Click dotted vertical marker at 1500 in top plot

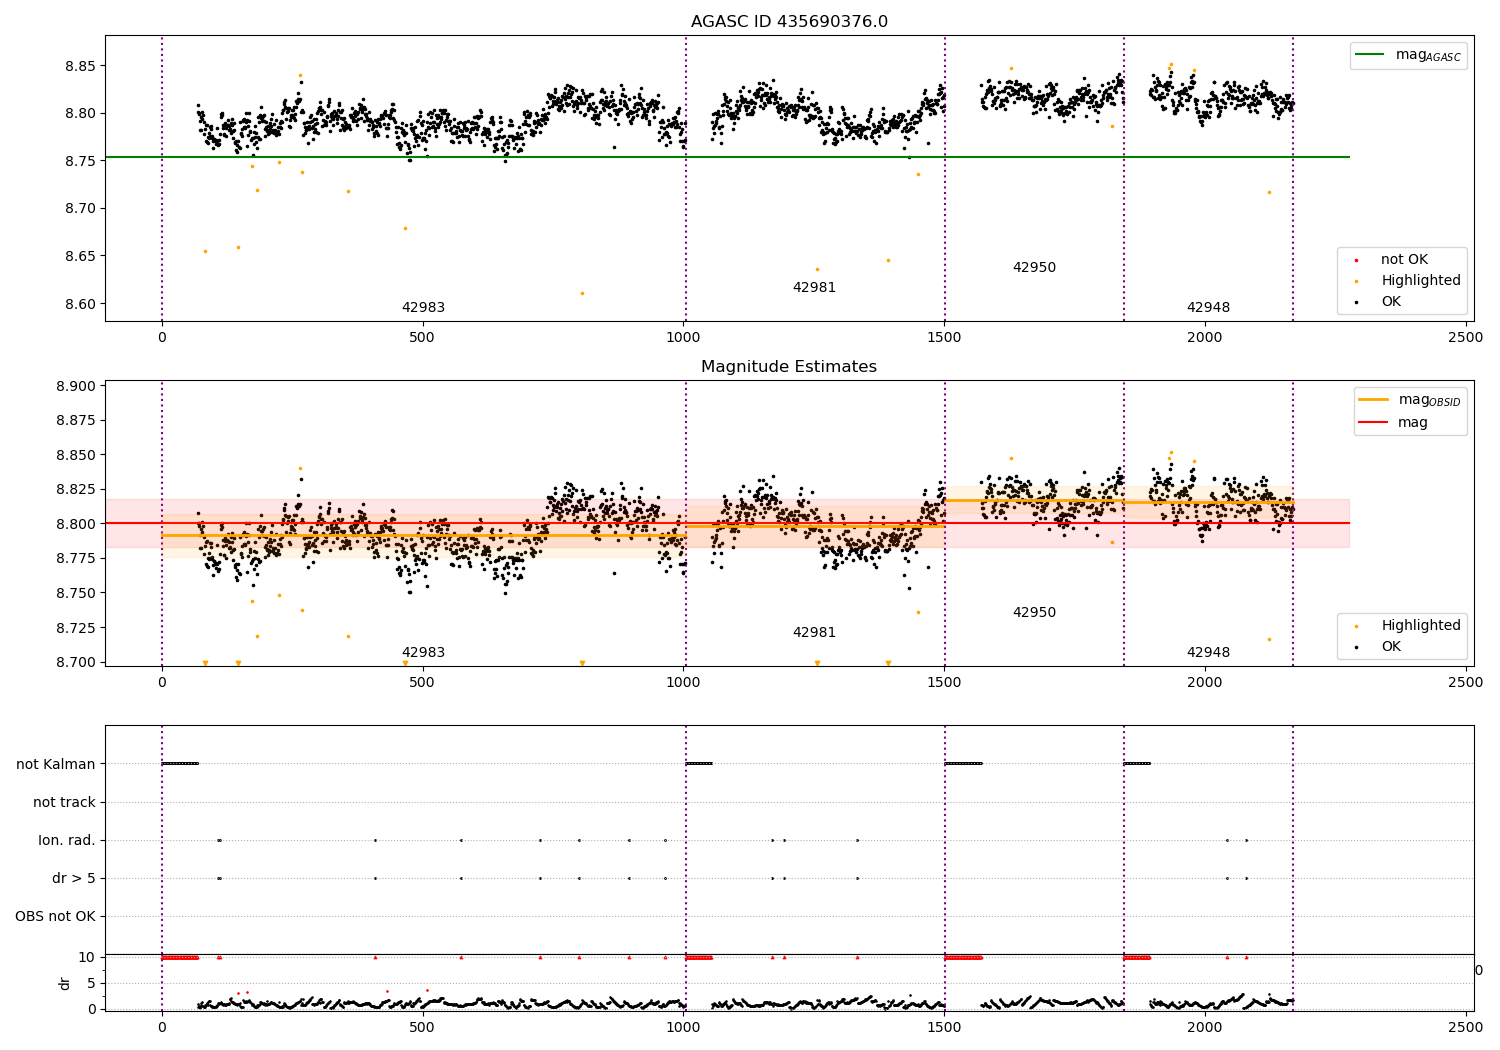pos(945,179)
